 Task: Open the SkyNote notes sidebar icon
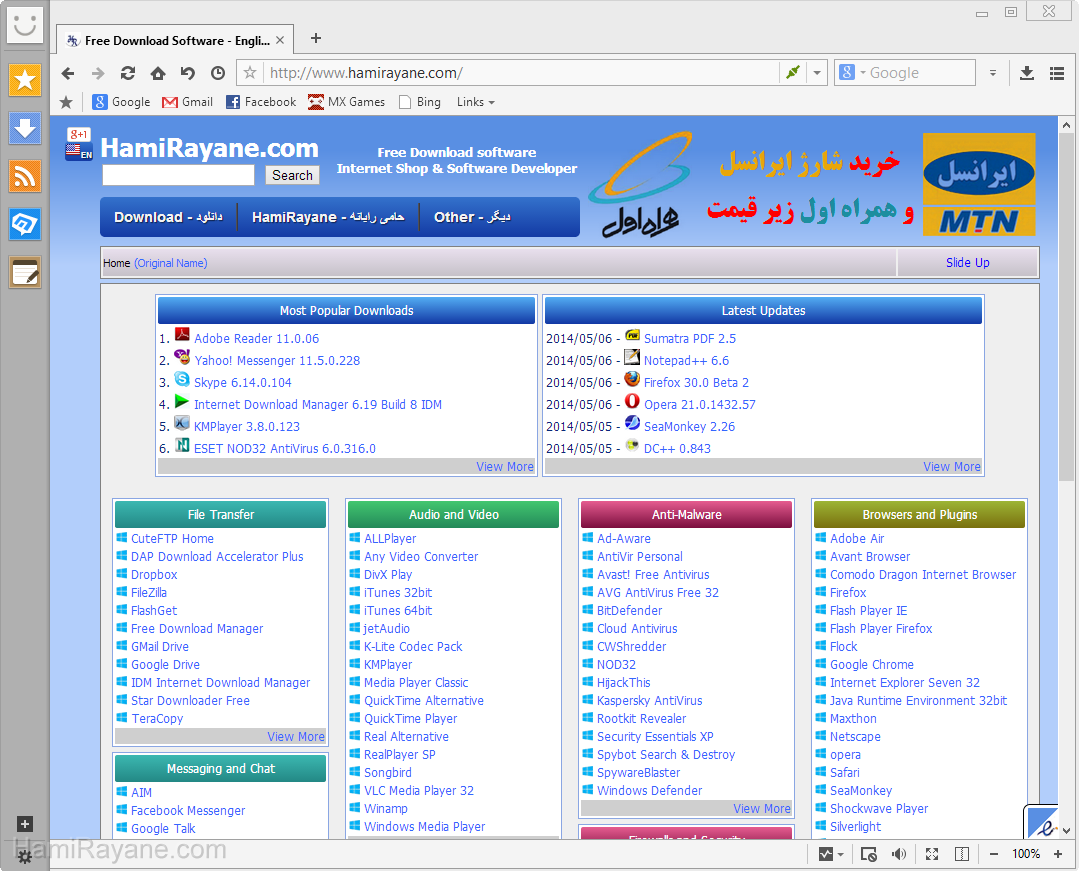(x=25, y=224)
